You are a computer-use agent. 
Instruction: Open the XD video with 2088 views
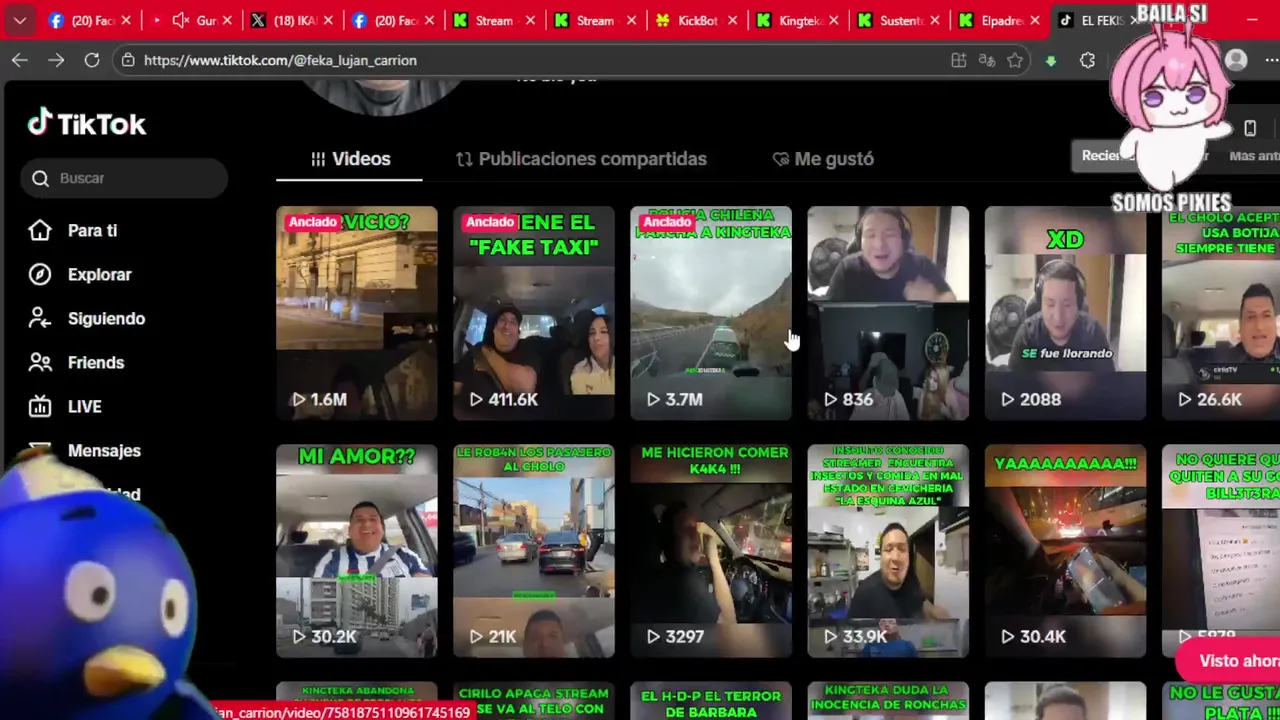(1065, 313)
